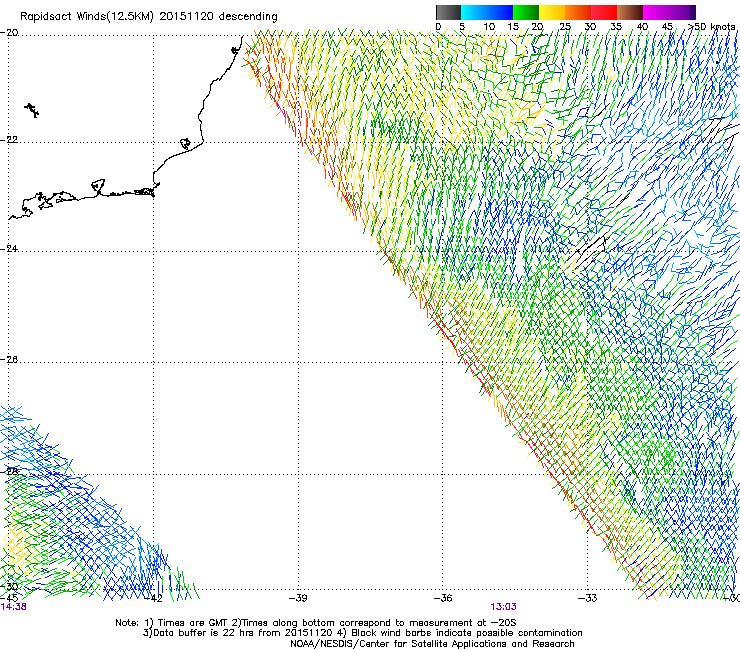Click the brown 35-40 knots color segment
Image resolution: width=740 pixels, height=650 pixels.
(630, 12)
